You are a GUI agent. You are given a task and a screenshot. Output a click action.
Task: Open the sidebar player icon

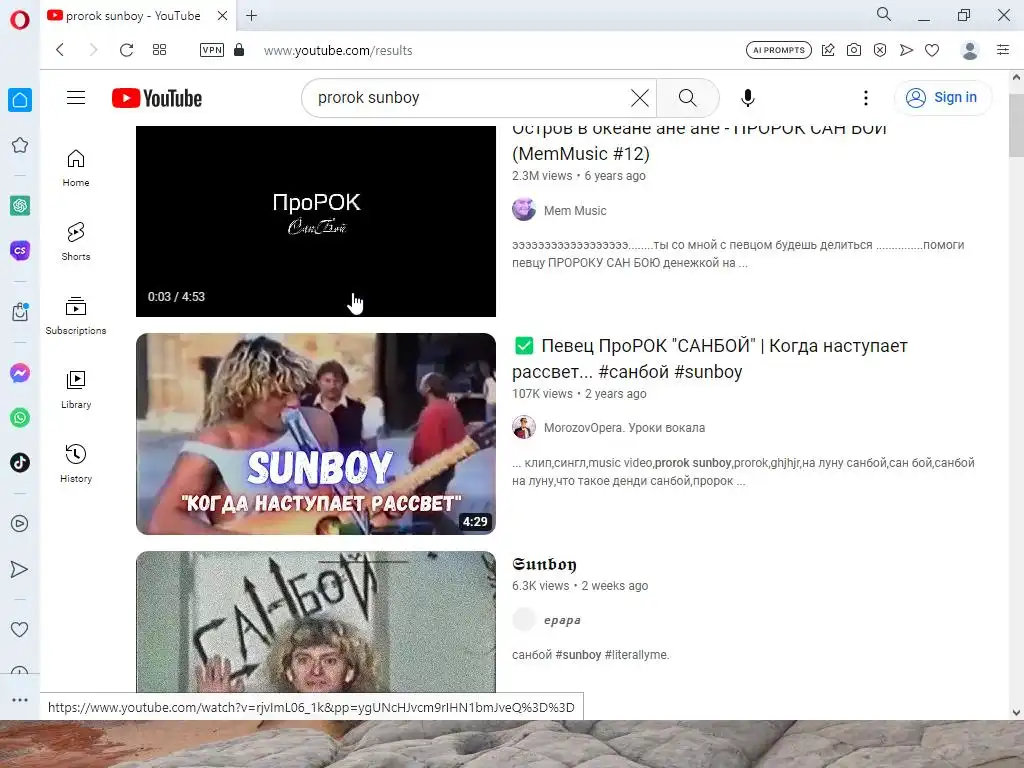[x=20, y=524]
